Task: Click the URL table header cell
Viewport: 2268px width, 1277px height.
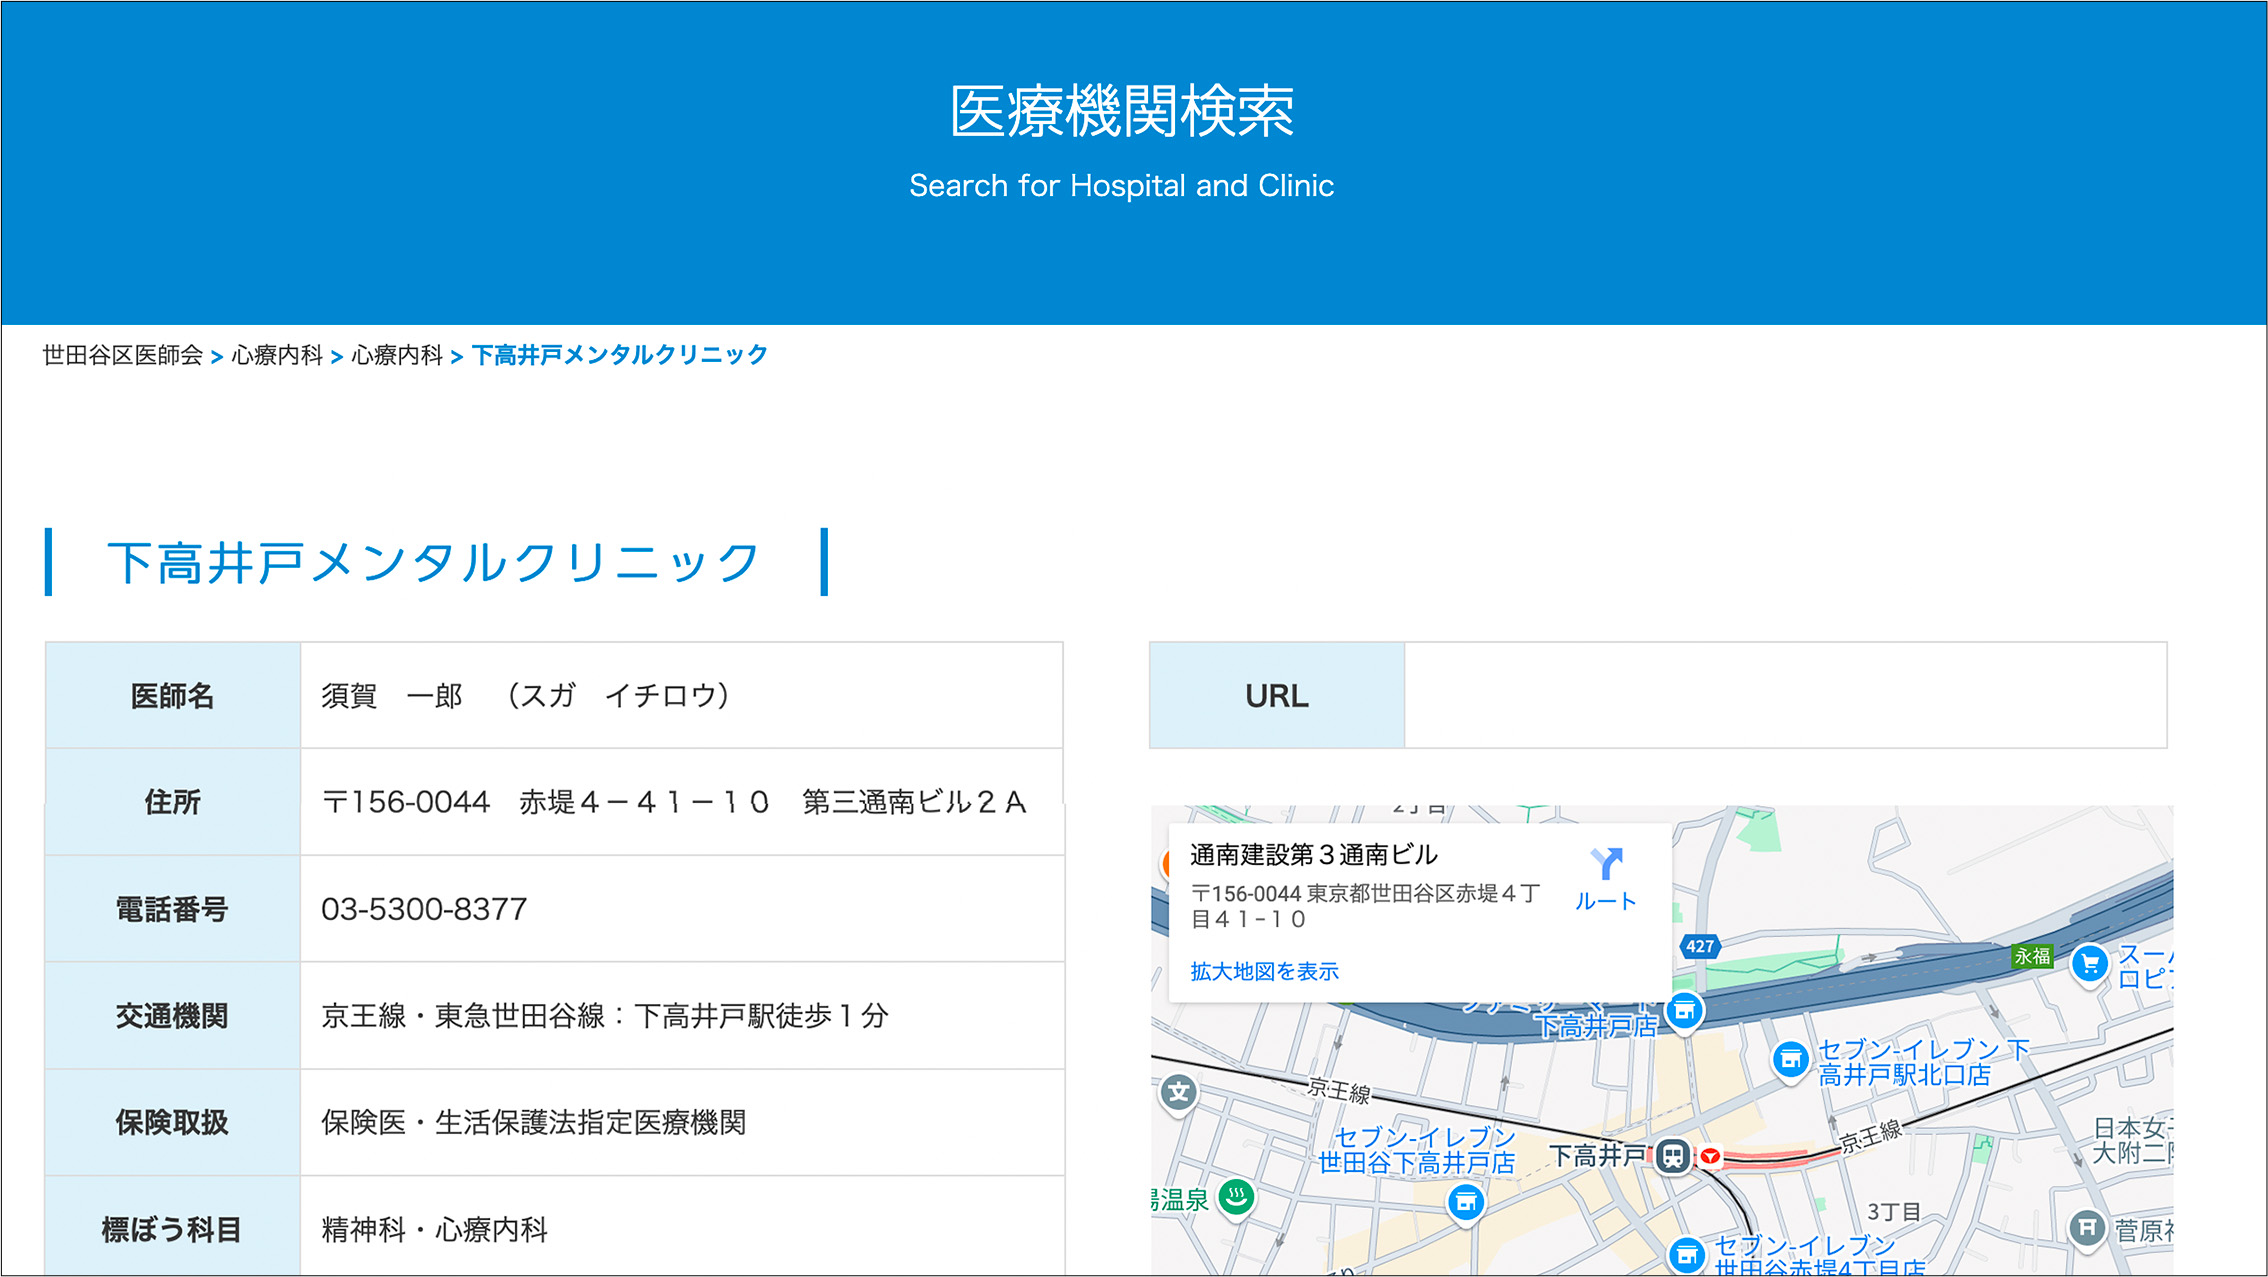Action: [x=1277, y=695]
